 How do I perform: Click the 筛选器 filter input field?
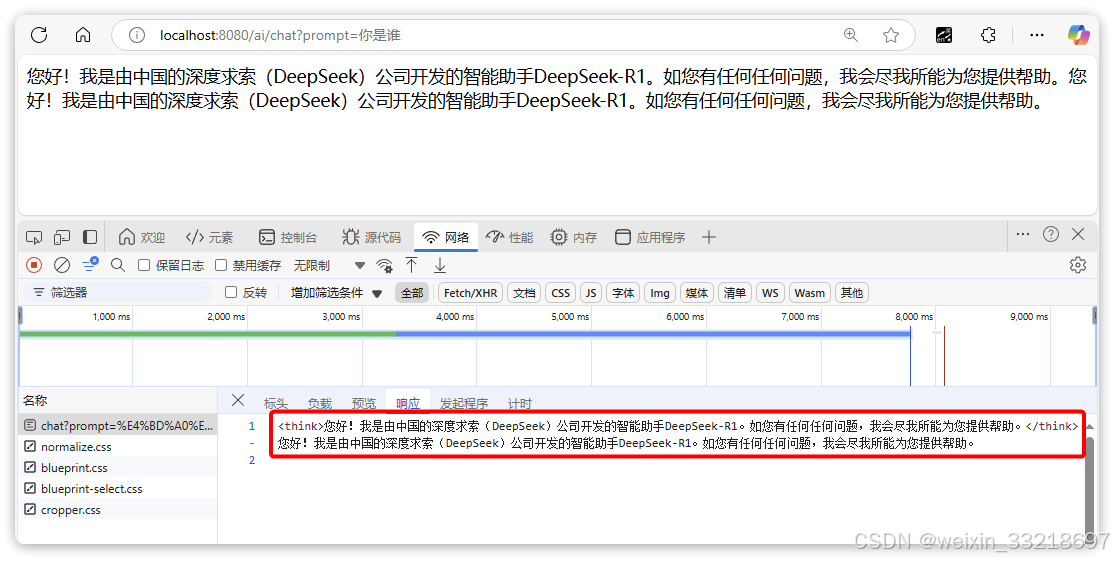119,293
